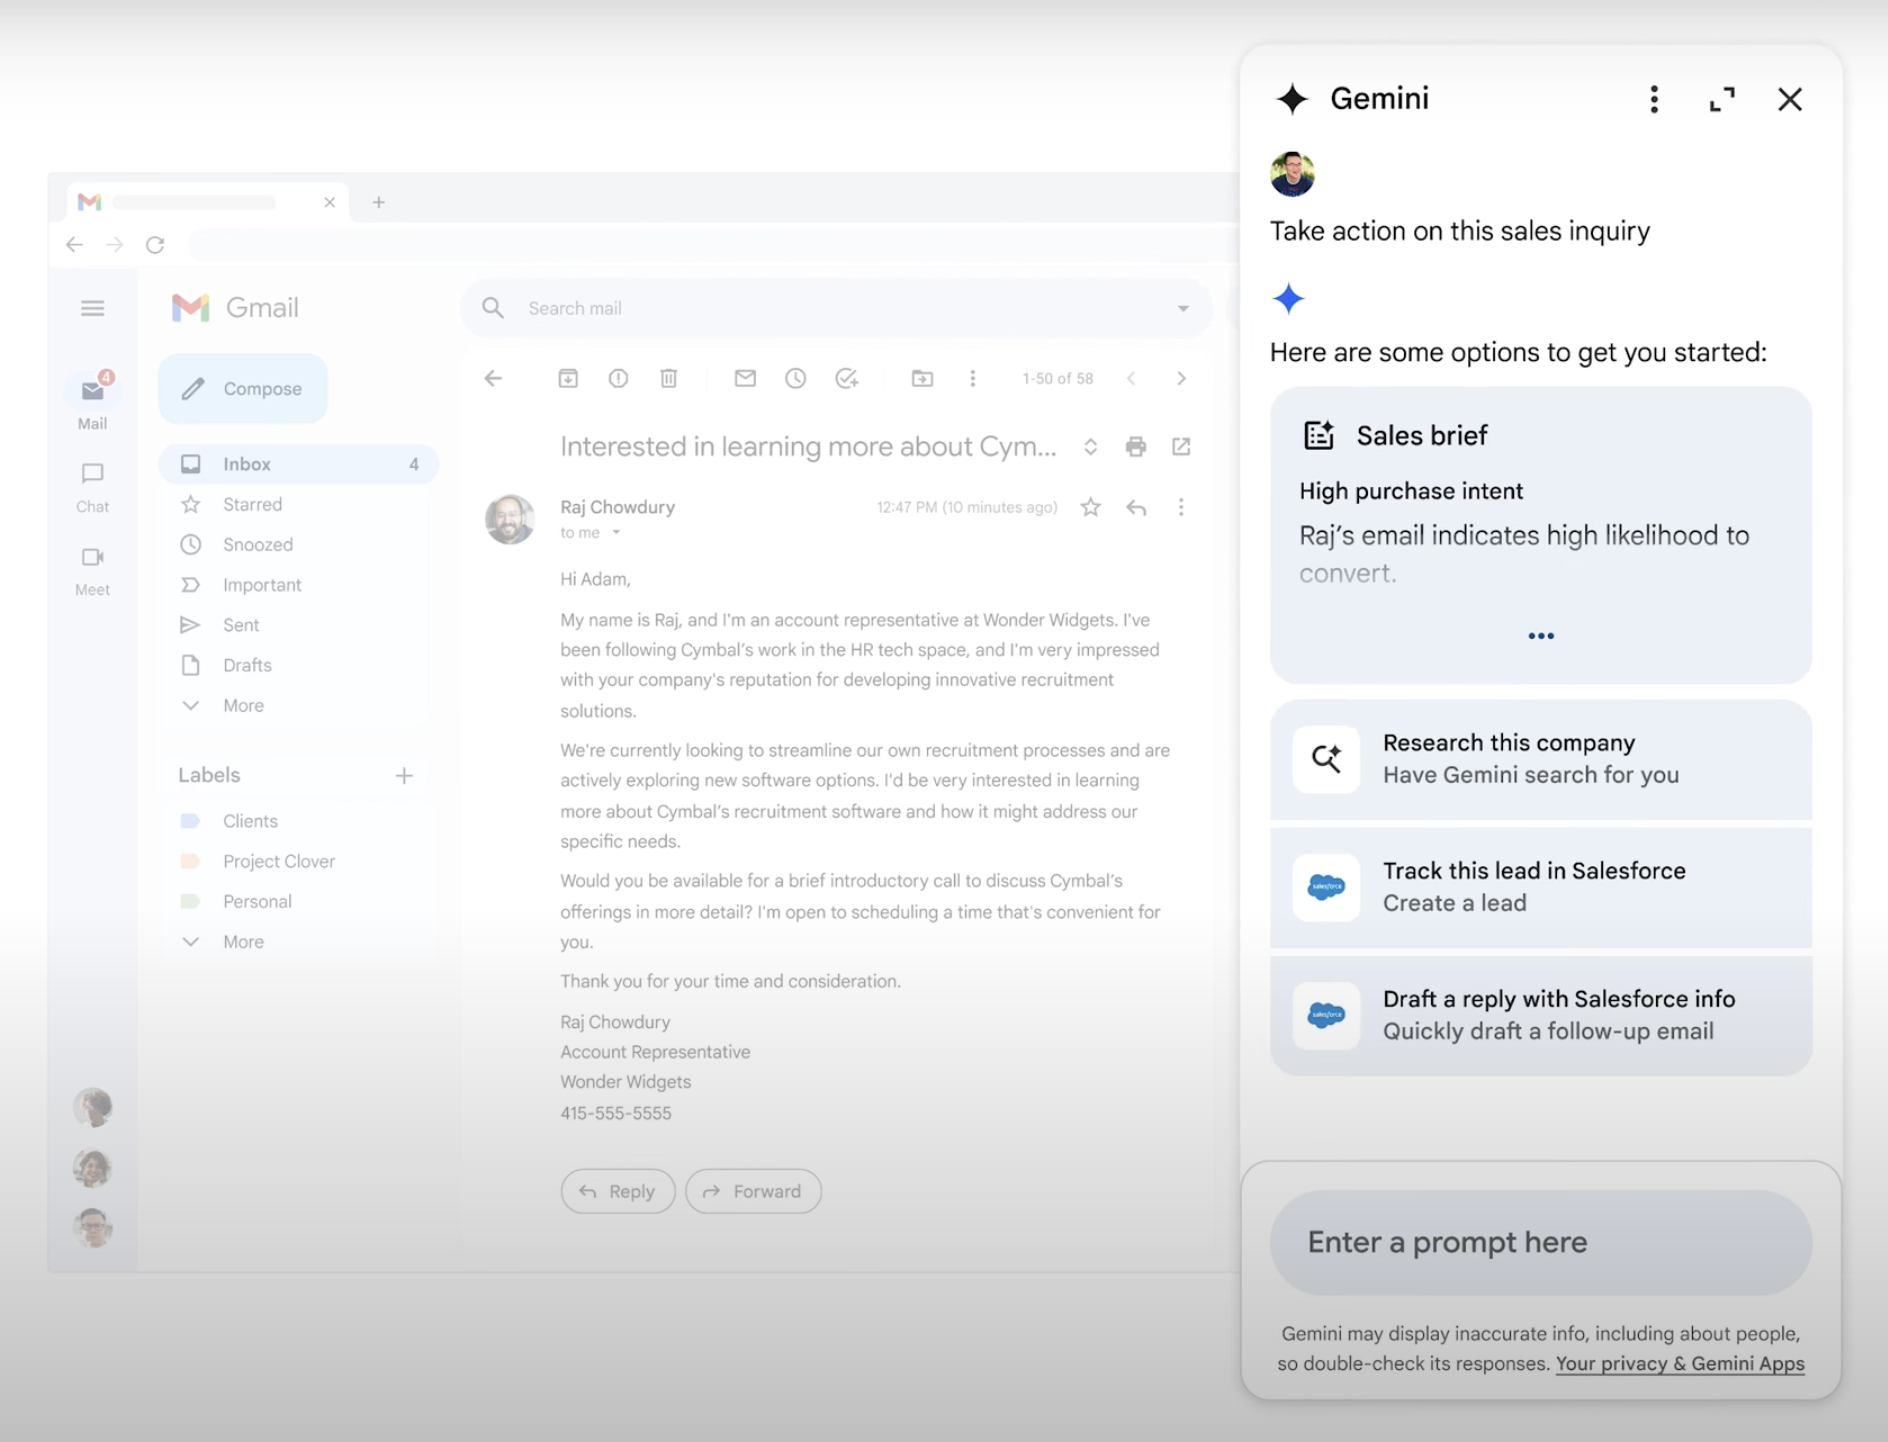Click the Add to Tasks icon
1888x1442 pixels.
pyautogui.click(x=847, y=378)
